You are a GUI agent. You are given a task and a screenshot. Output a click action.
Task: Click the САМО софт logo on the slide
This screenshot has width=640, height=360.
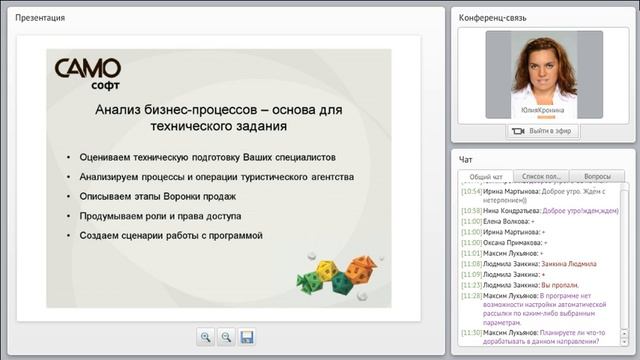coord(88,73)
